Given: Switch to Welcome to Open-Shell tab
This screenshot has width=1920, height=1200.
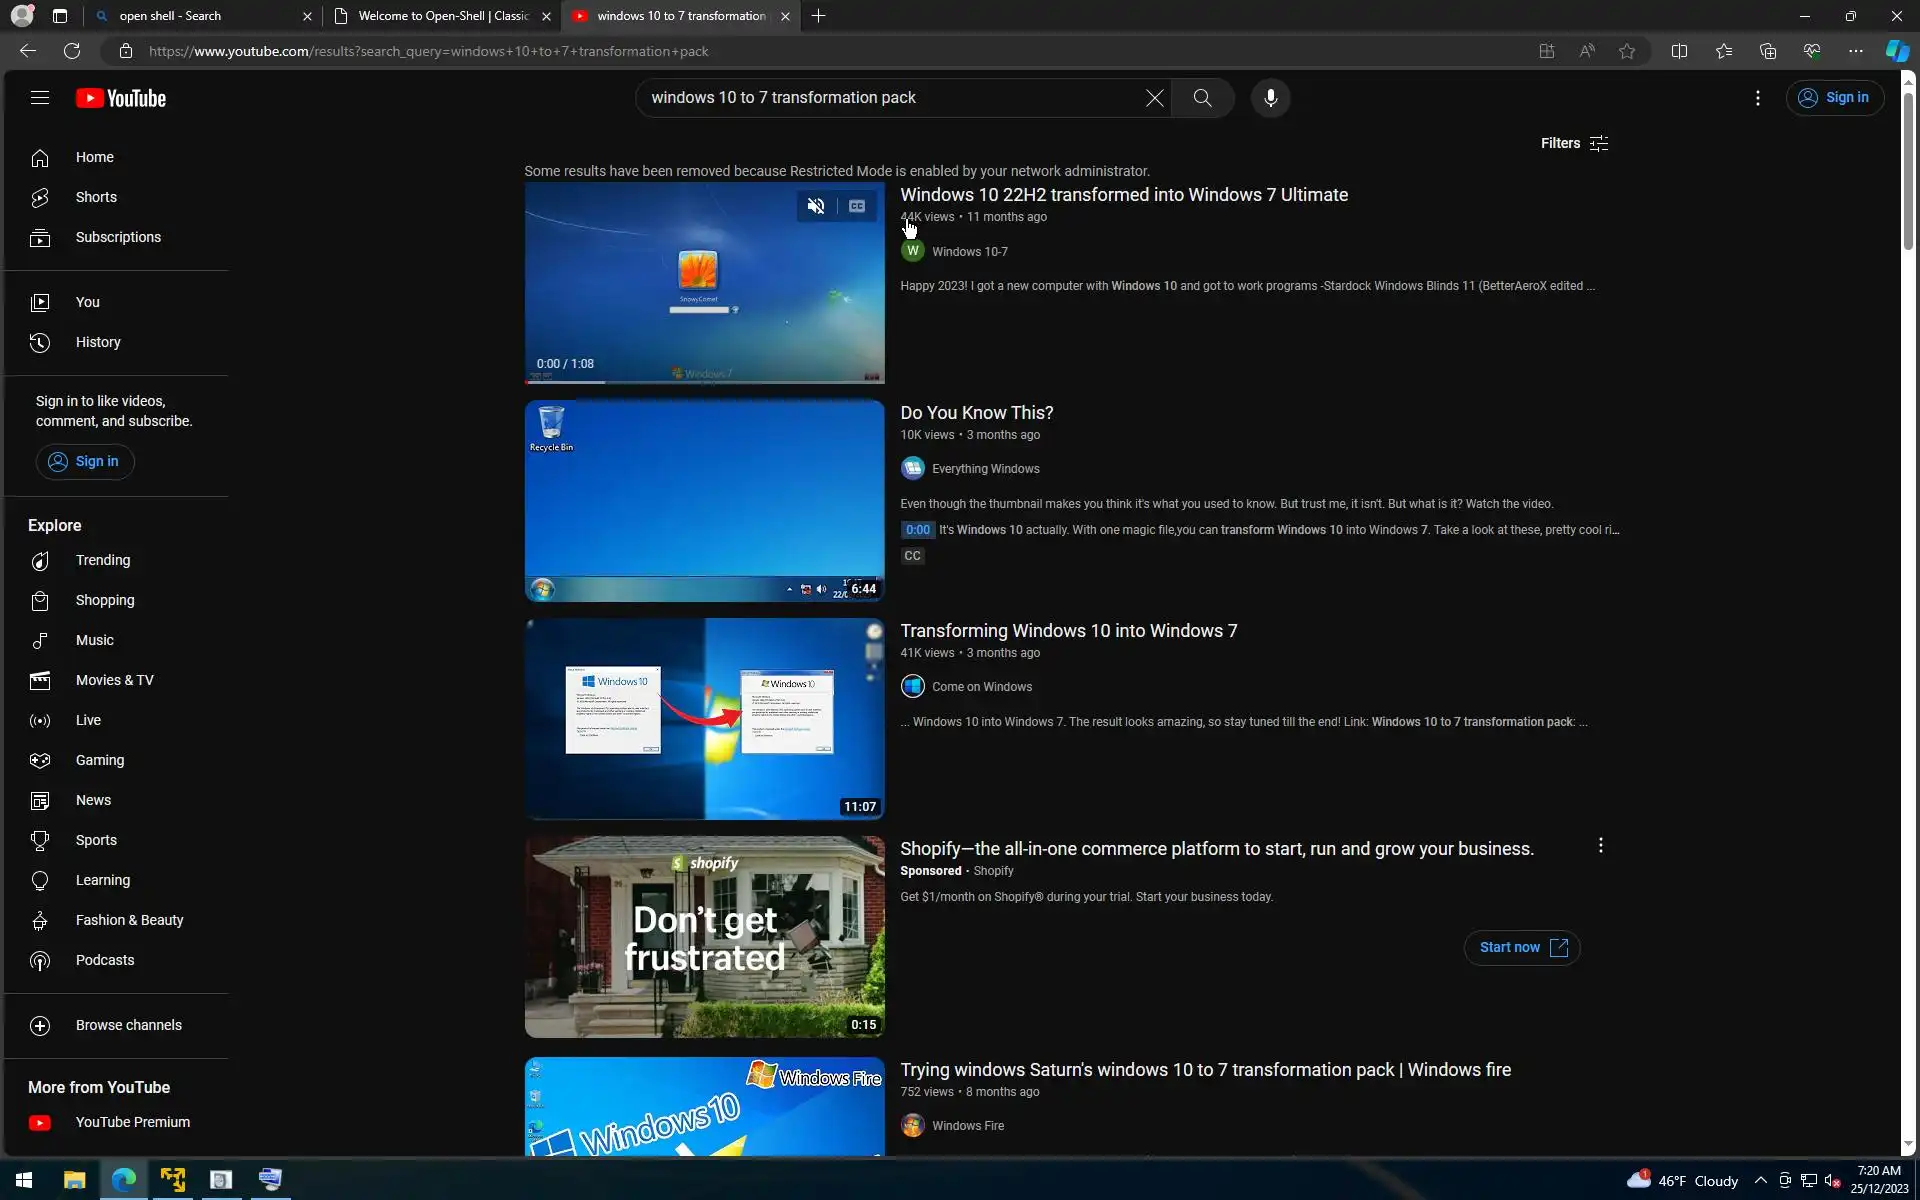Looking at the screenshot, I should (442, 16).
